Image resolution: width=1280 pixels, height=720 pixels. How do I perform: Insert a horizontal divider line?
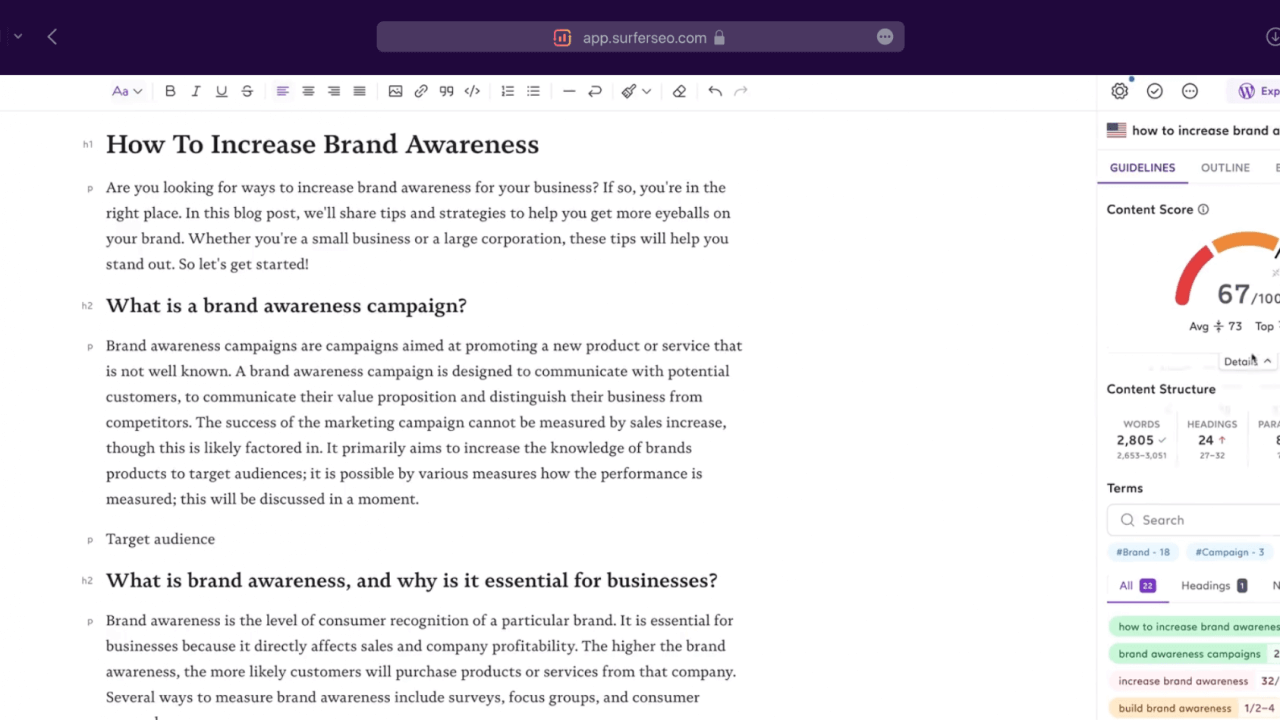pyautogui.click(x=569, y=91)
